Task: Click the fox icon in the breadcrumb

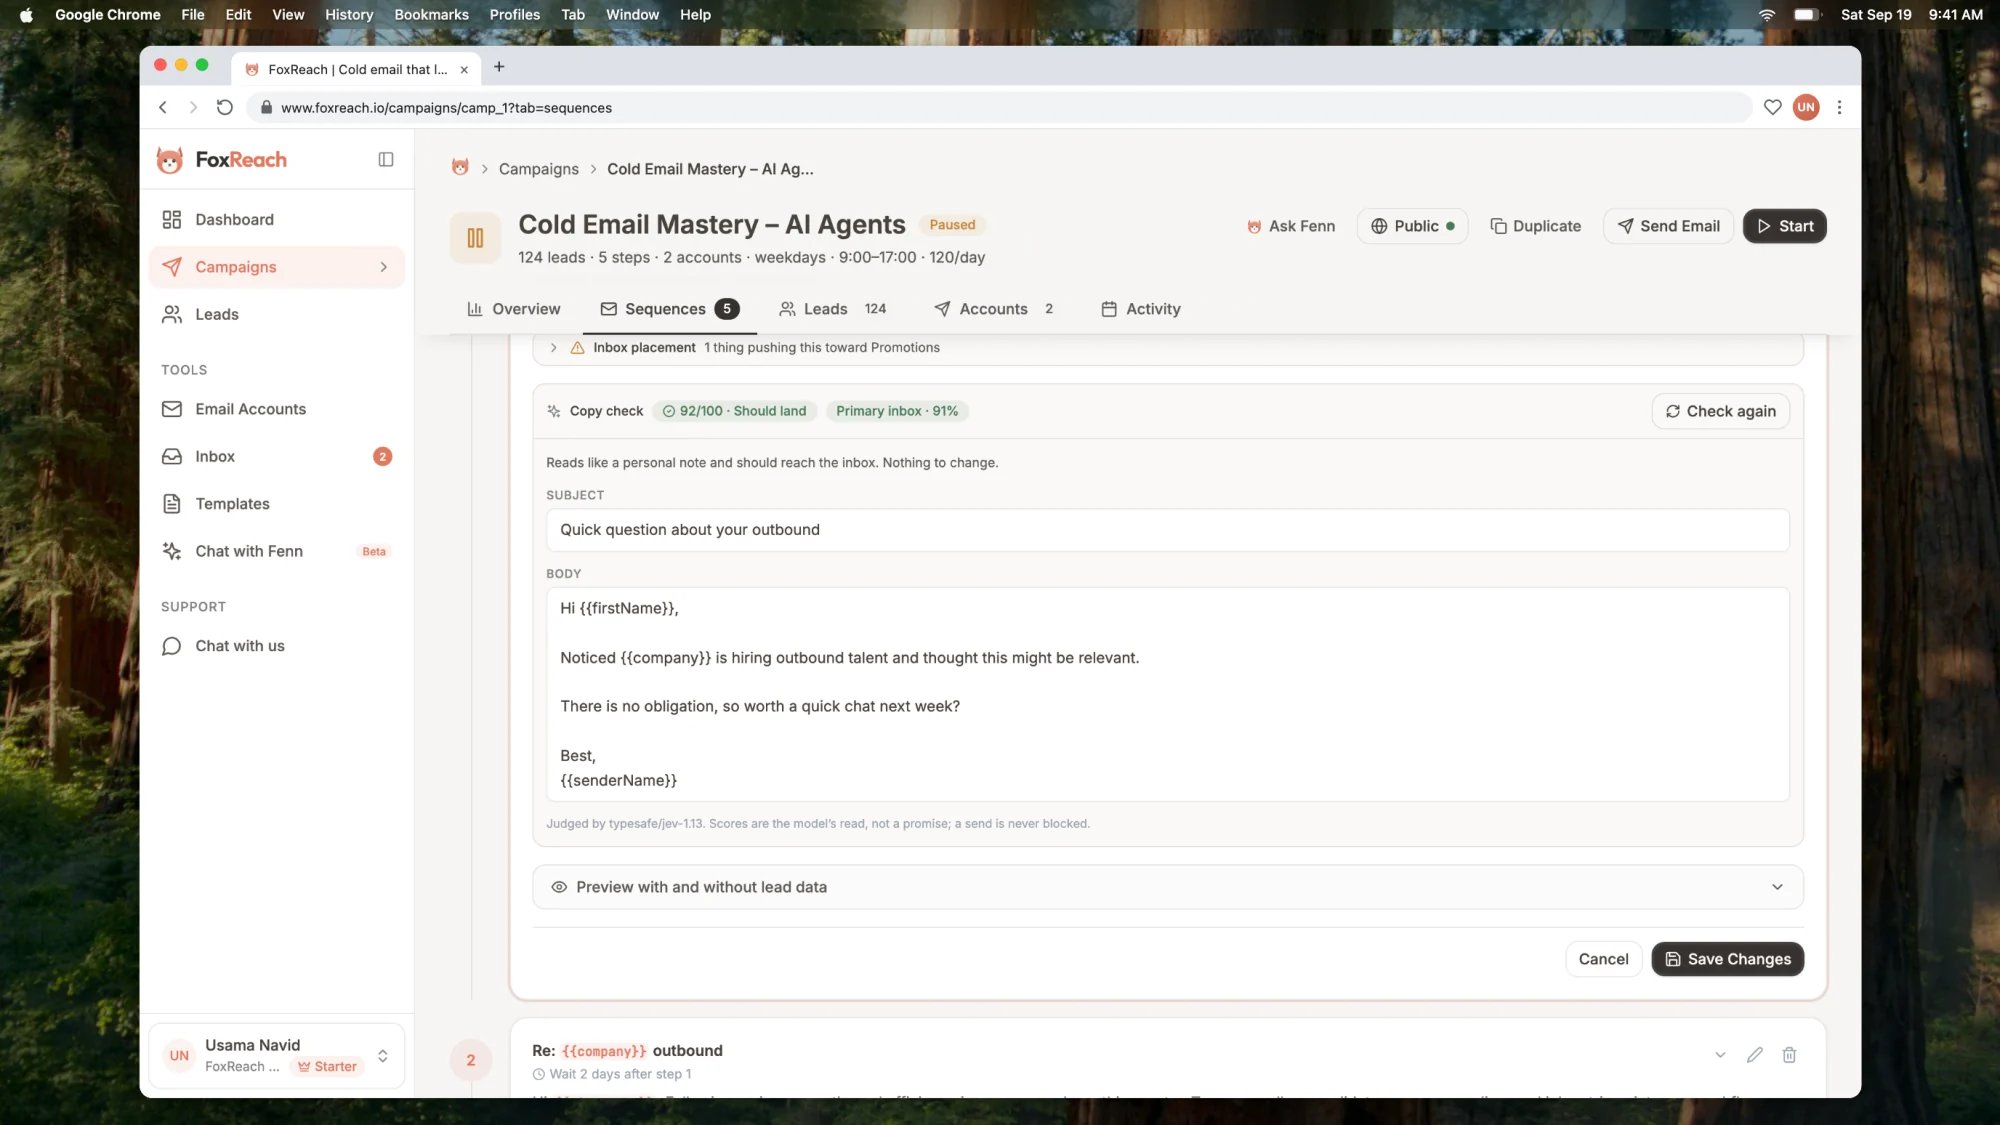Action: (460, 168)
